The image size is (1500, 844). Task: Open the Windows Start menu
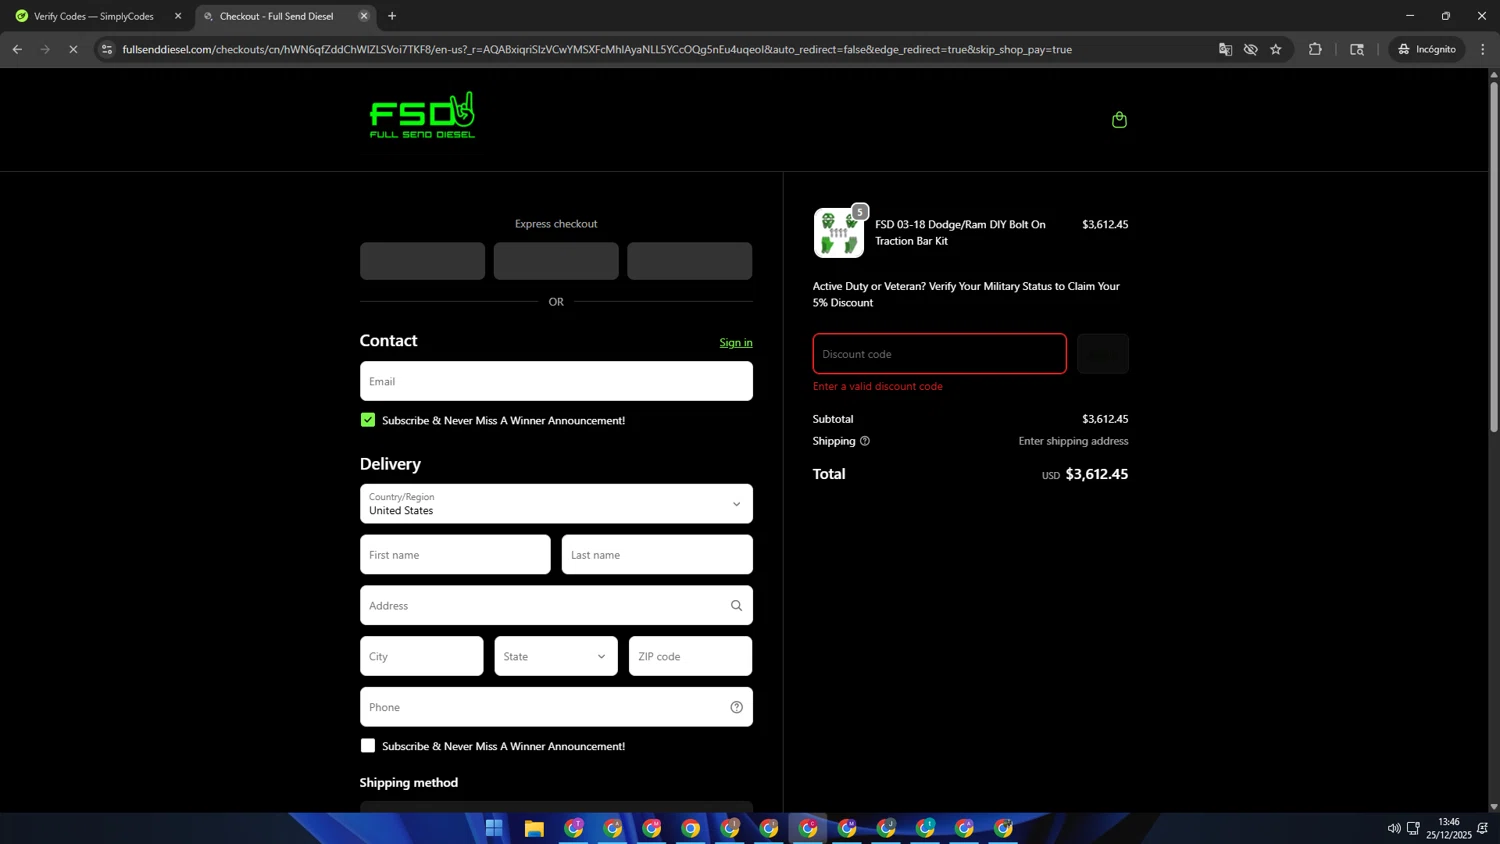pos(494,828)
